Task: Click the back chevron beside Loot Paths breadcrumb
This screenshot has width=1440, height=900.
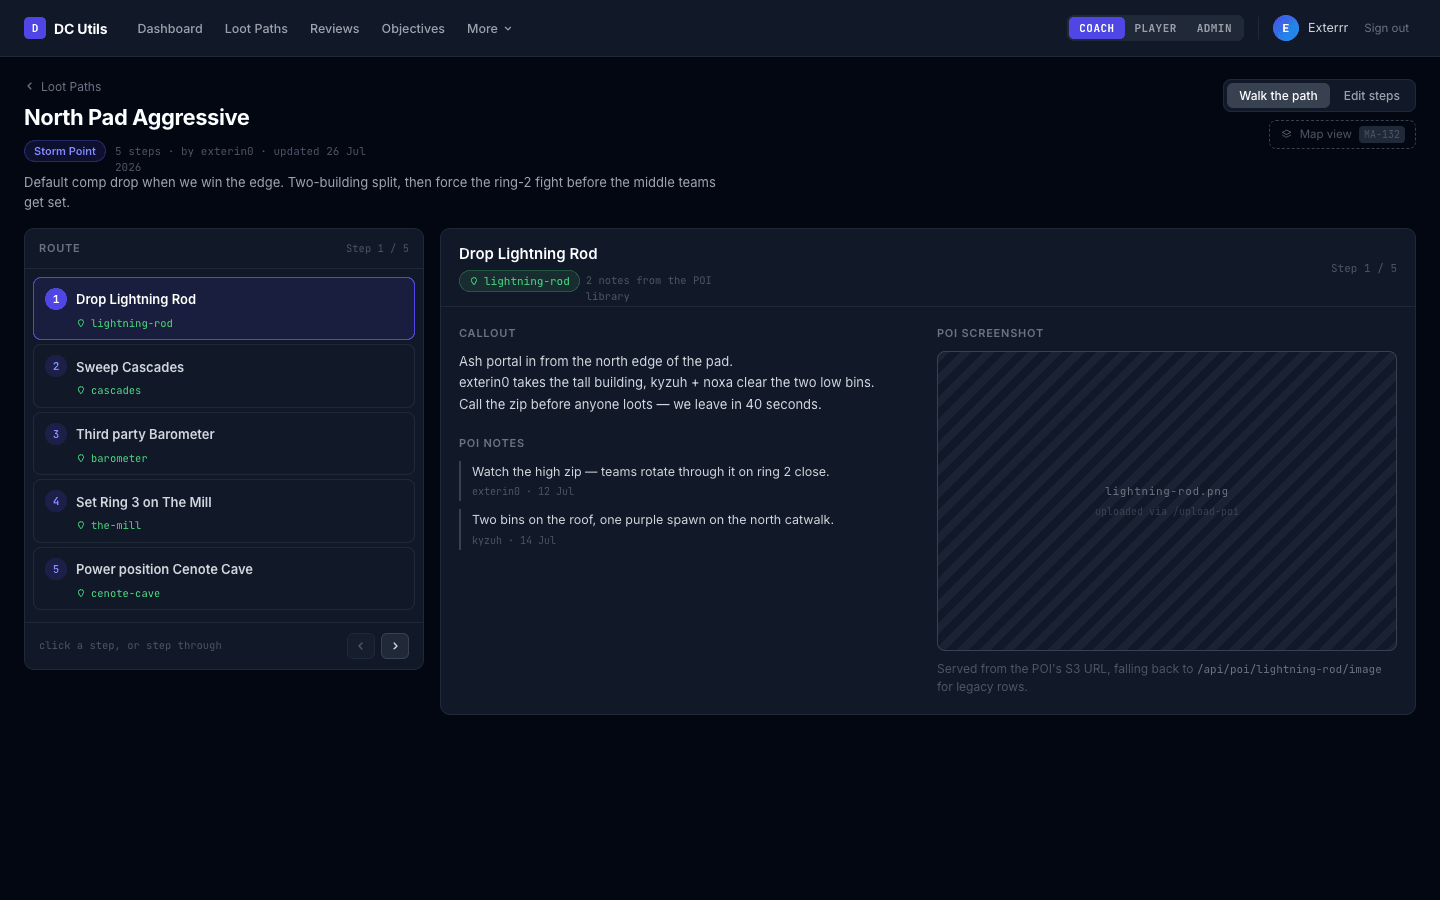Action: pyautogui.click(x=29, y=86)
